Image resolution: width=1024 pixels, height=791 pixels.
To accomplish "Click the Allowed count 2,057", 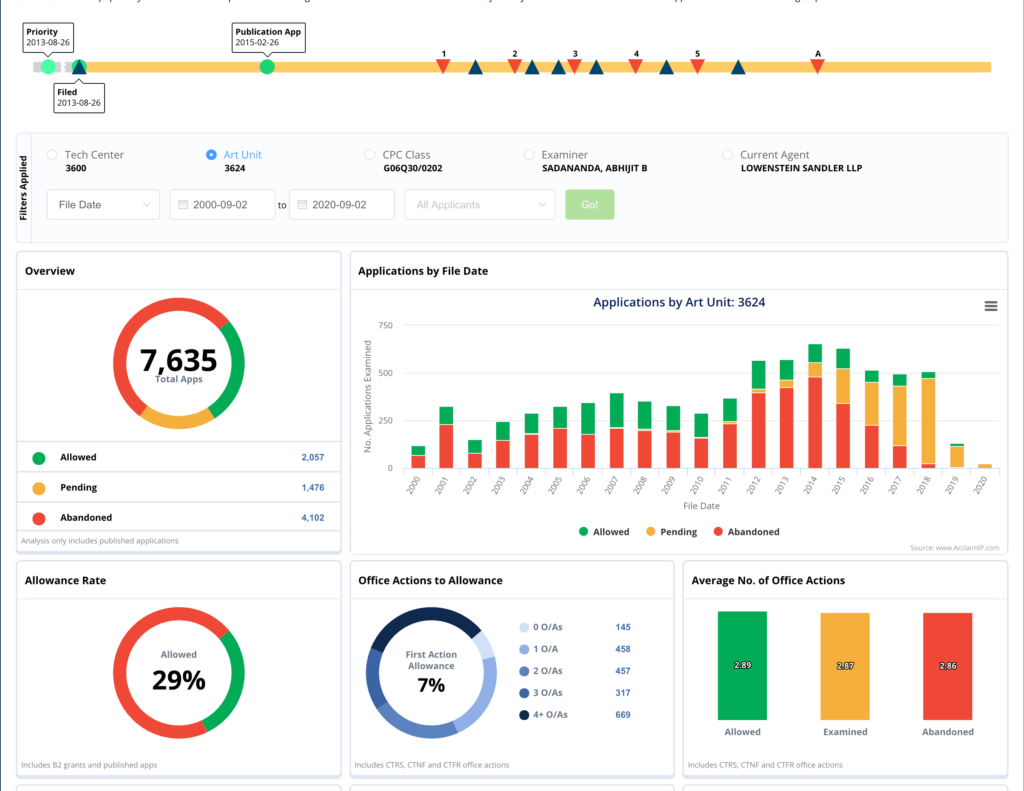I will click(x=312, y=457).
